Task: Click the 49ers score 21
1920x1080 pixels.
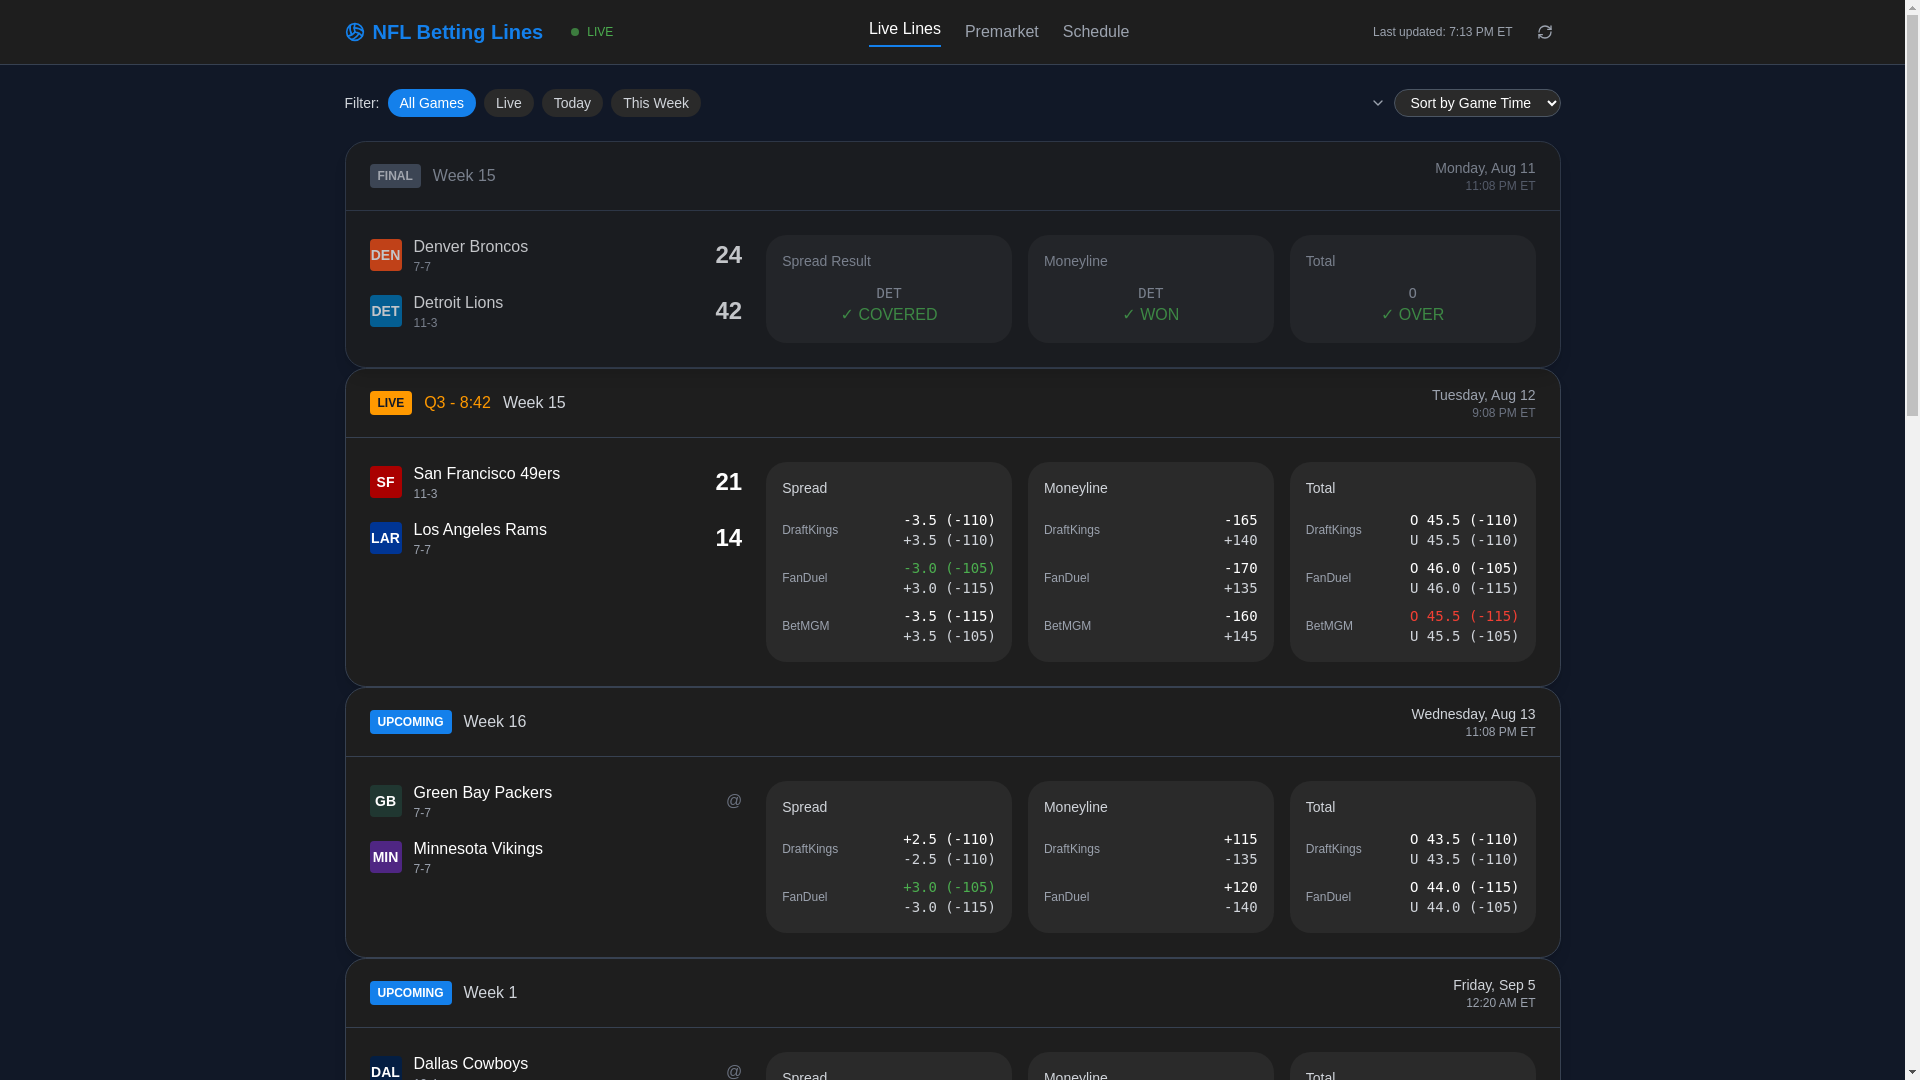Action: click(728, 482)
